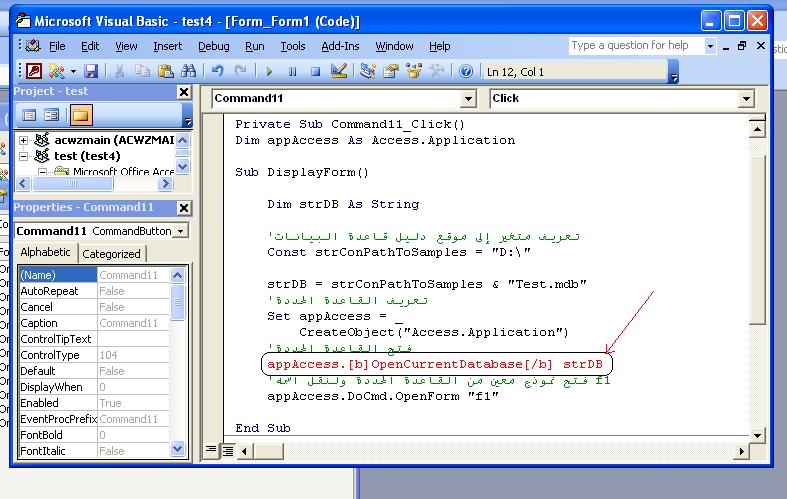Open the Project Explorer icon
This screenshot has width=787, height=499.
point(368,71)
